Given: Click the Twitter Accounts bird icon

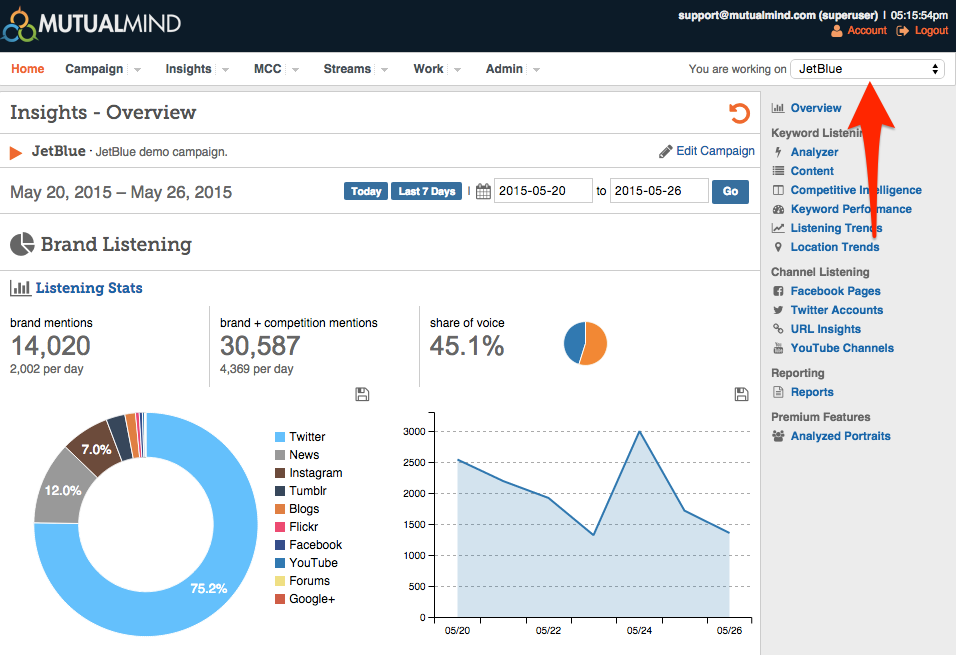Looking at the screenshot, I should click(778, 310).
